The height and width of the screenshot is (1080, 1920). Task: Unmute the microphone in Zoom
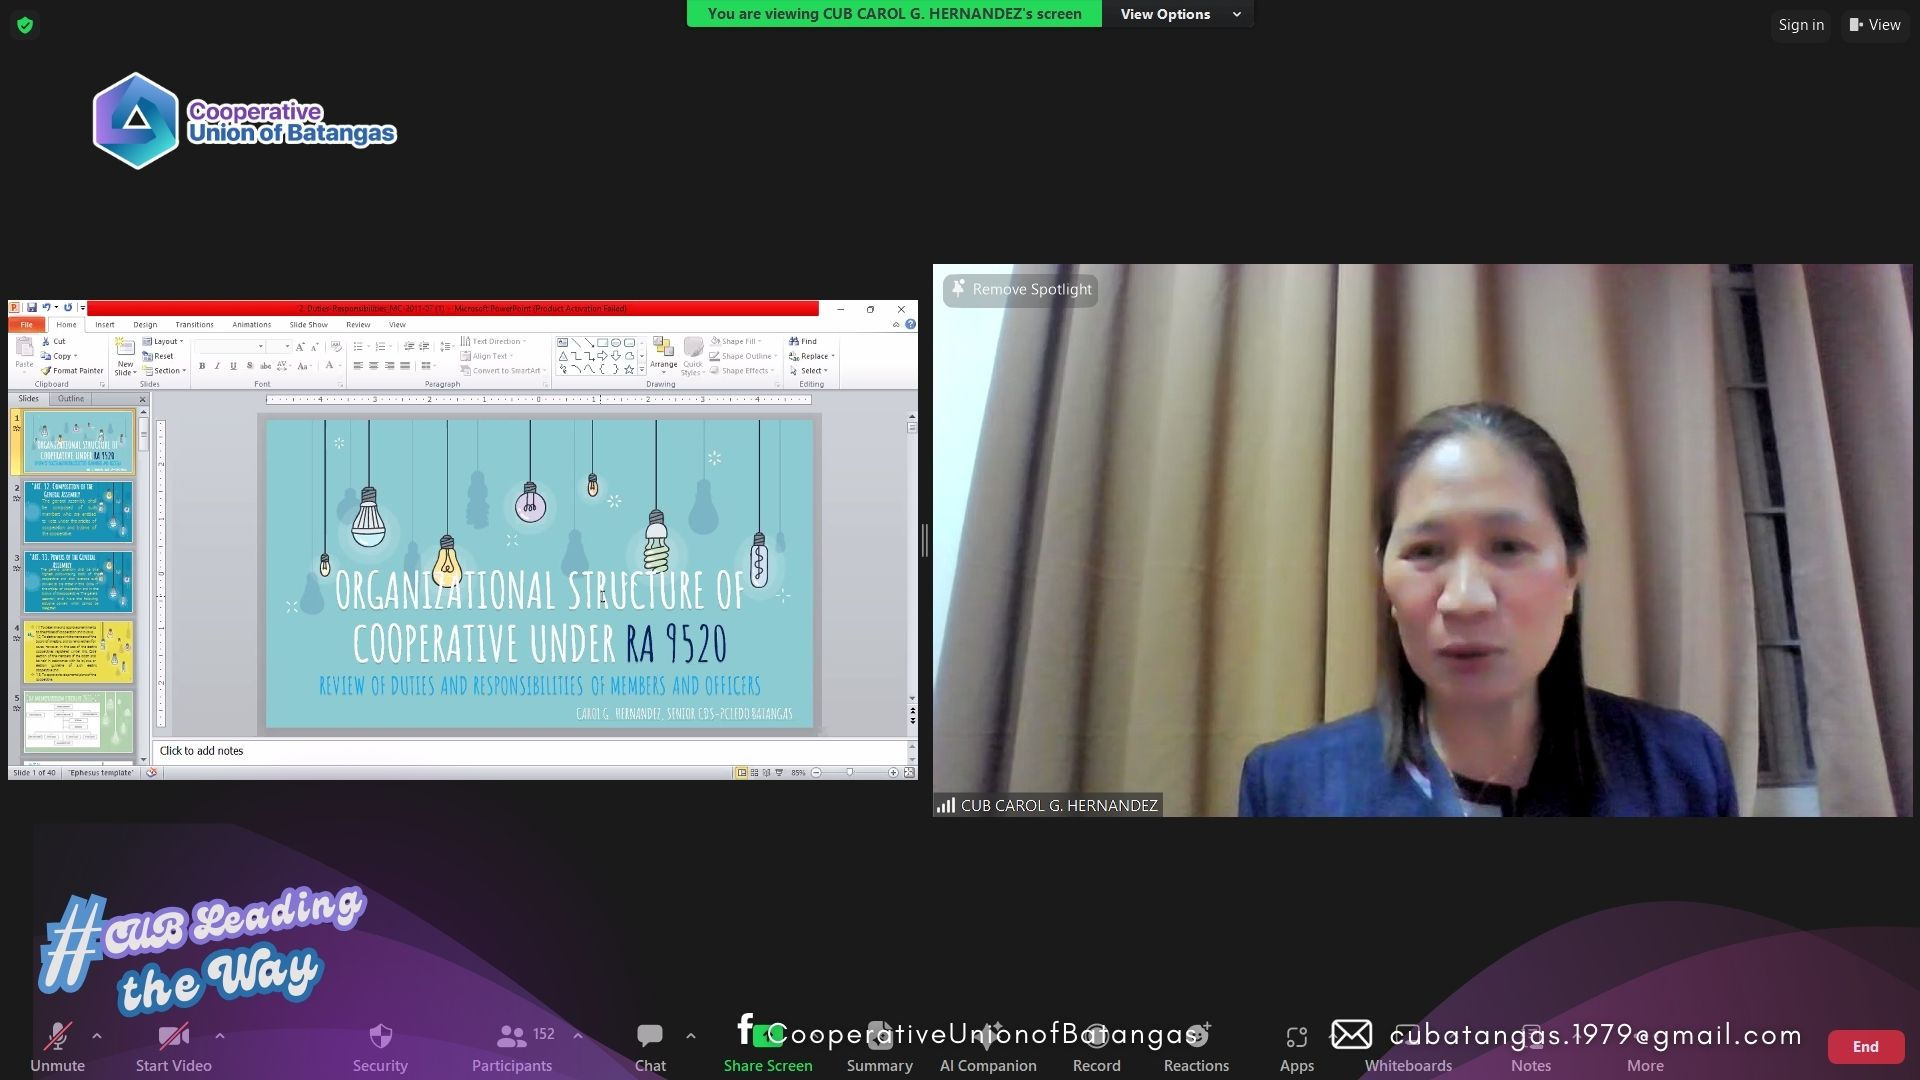tap(57, 1046)
